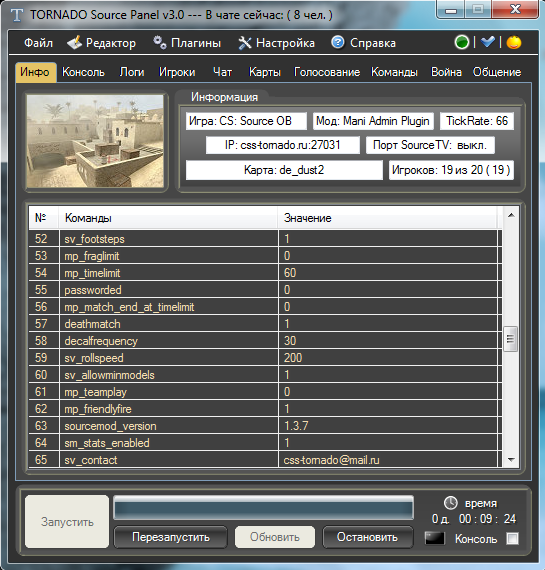
Task: Switch to the Консоль tab
Action: click(83, 72)
